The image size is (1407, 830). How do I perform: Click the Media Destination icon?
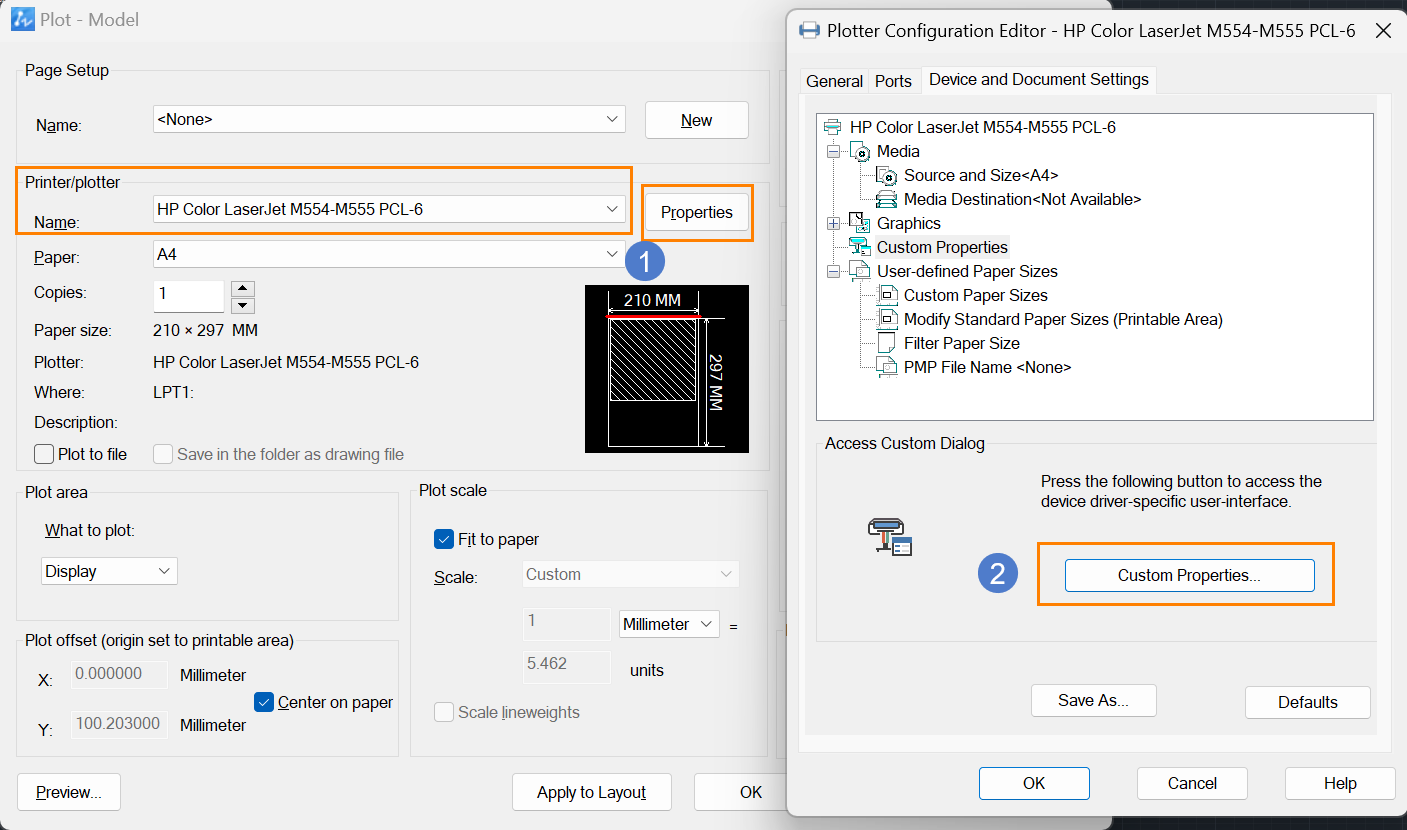pos(887,199)
